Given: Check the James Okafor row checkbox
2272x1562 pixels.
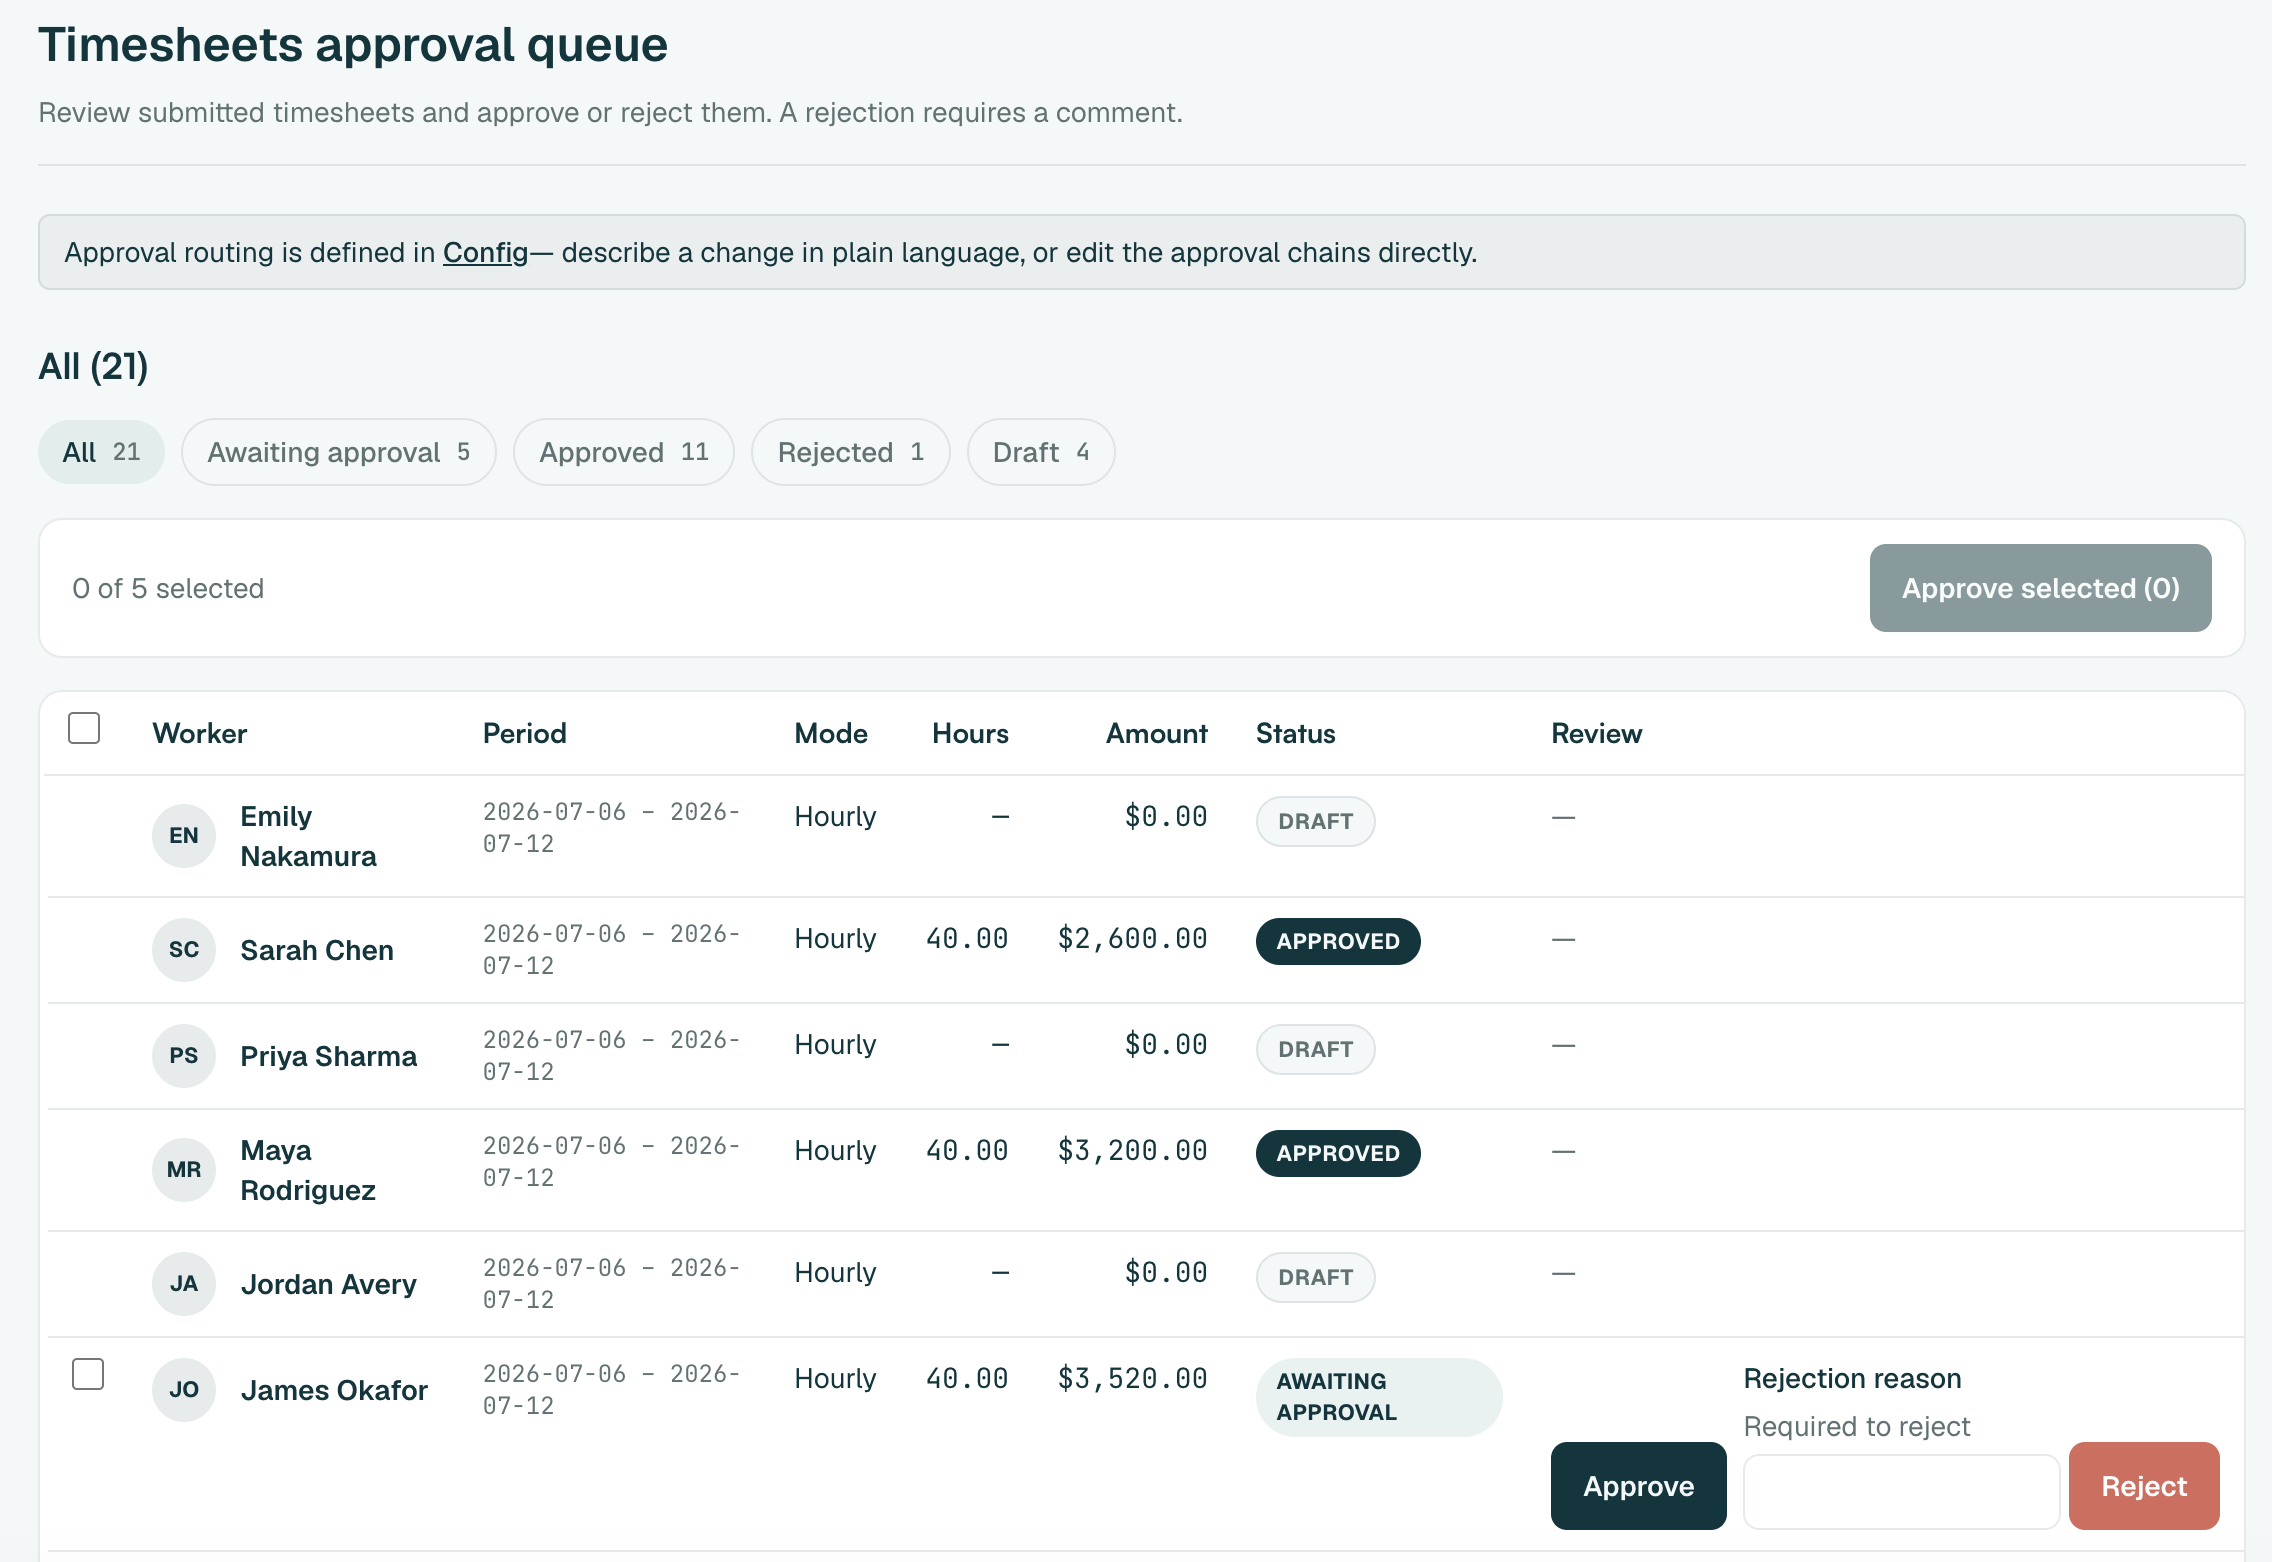Looking at the screenshot, I should [x=88, y=1374].
